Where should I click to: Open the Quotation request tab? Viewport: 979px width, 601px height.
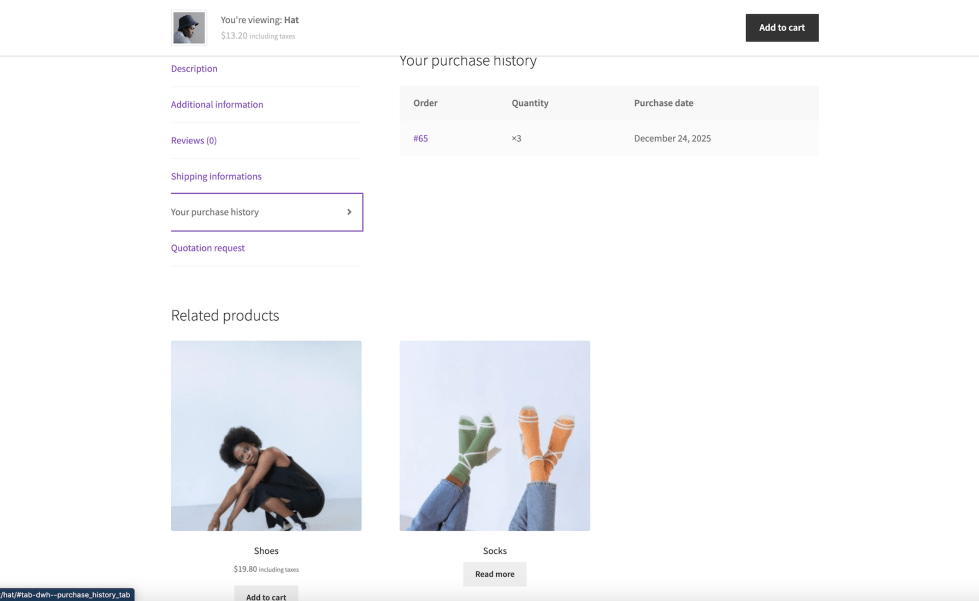click(208, 248)
